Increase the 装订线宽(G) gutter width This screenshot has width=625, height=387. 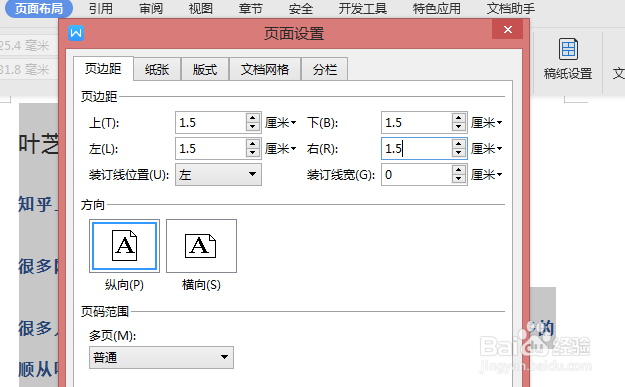pos(459,170)
